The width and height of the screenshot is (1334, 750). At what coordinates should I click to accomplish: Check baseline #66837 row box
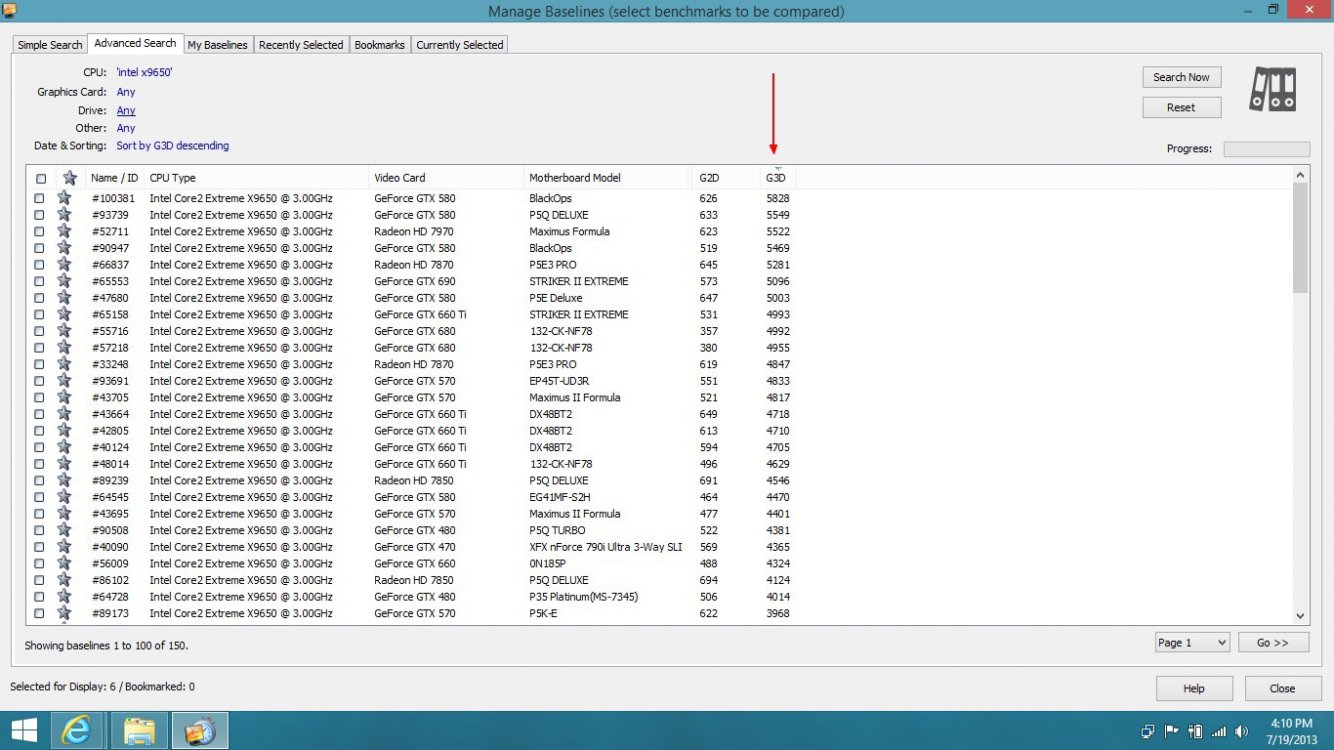(x=40, y=265)
